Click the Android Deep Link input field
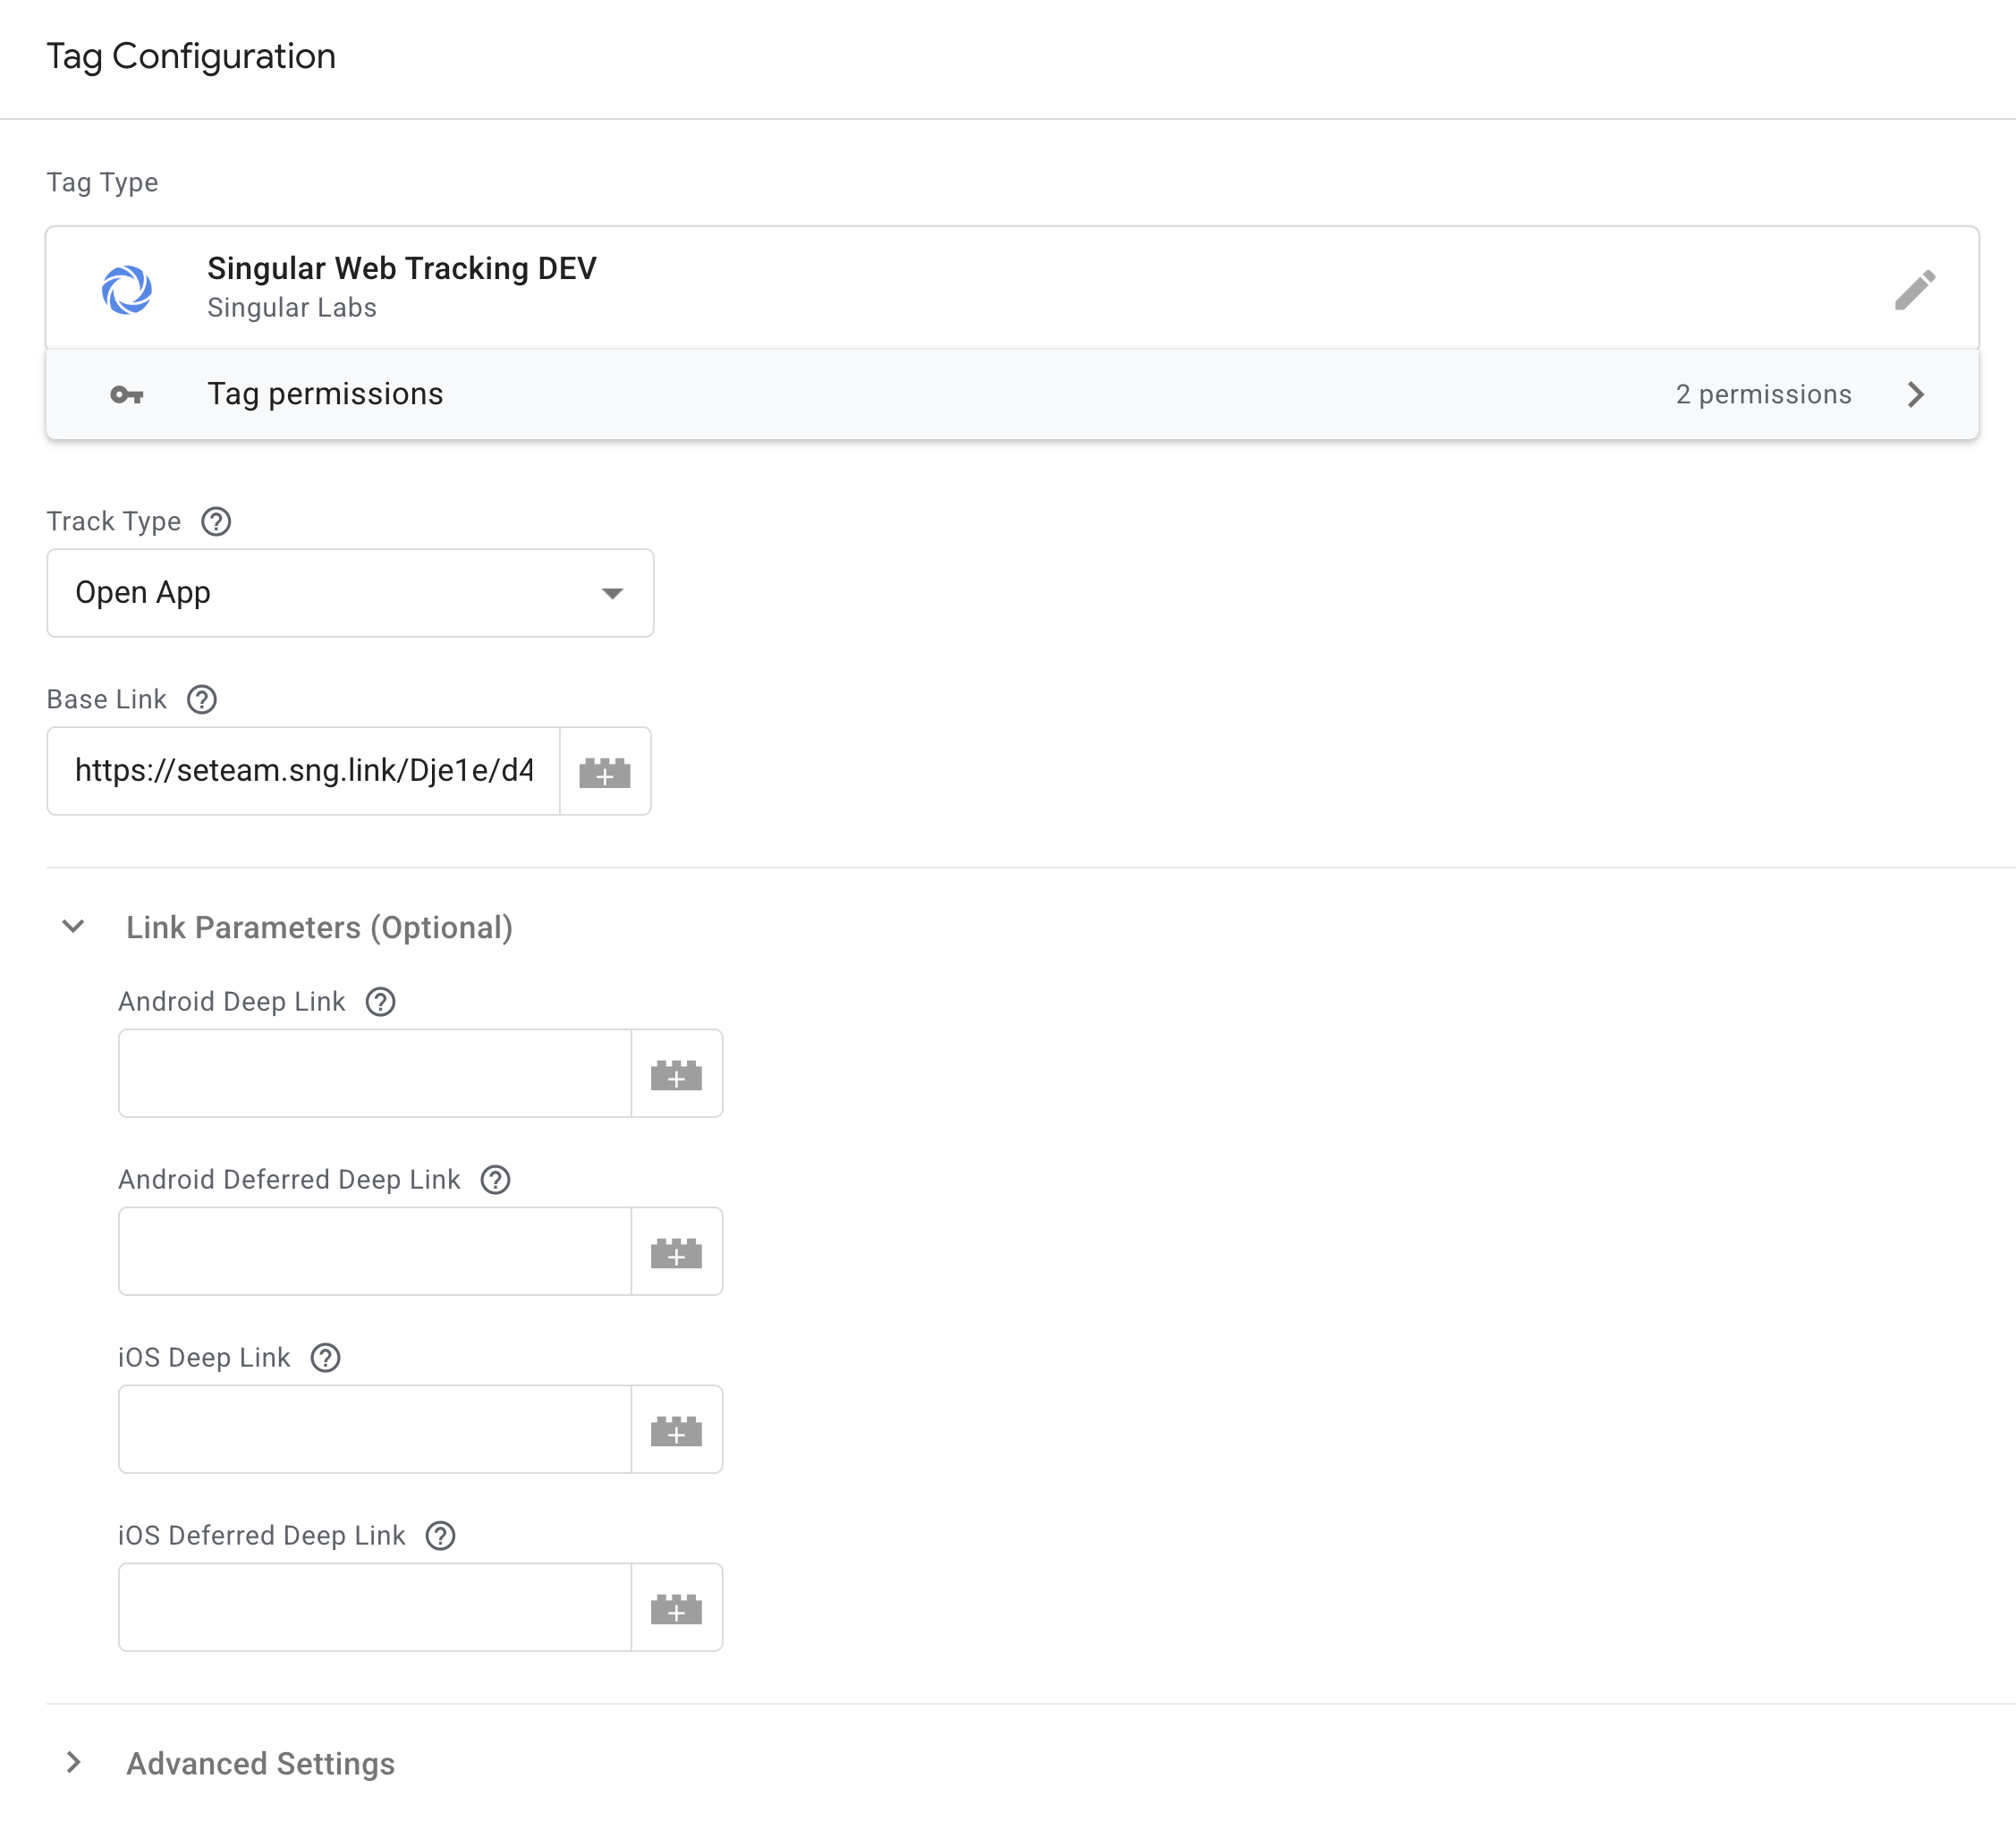 [375, 1073]
